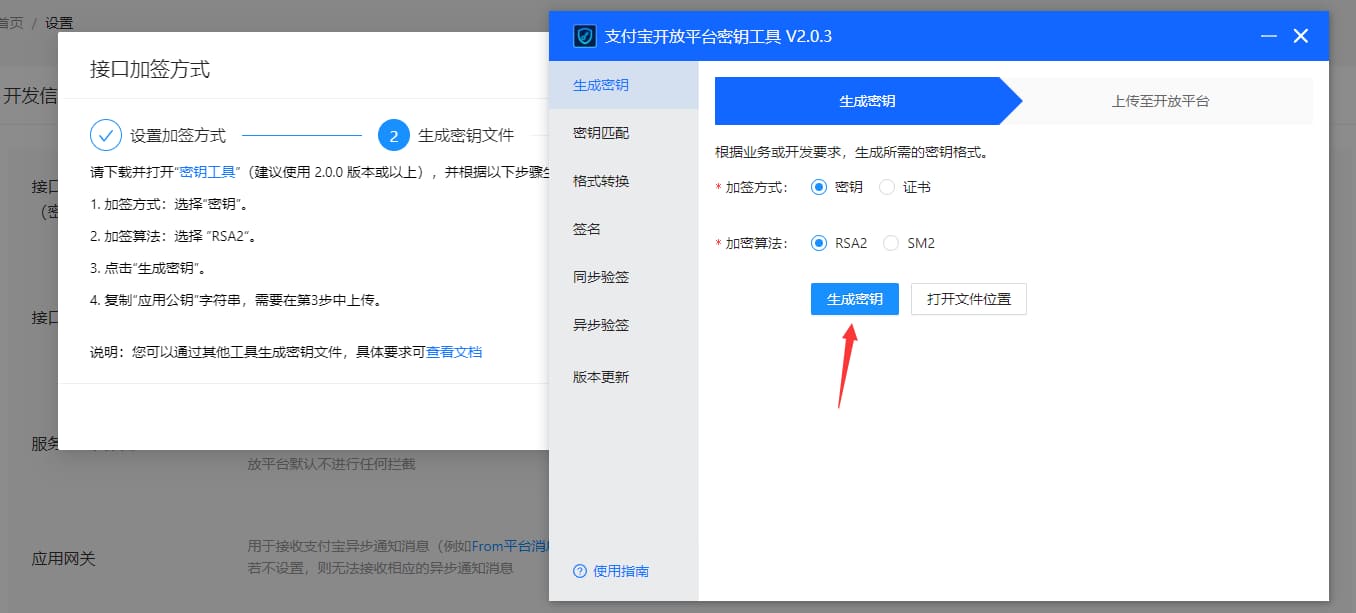Click the question mark icon beside 使用指南
This screenshot has height=613, width=1356.
tap(580, 571)
